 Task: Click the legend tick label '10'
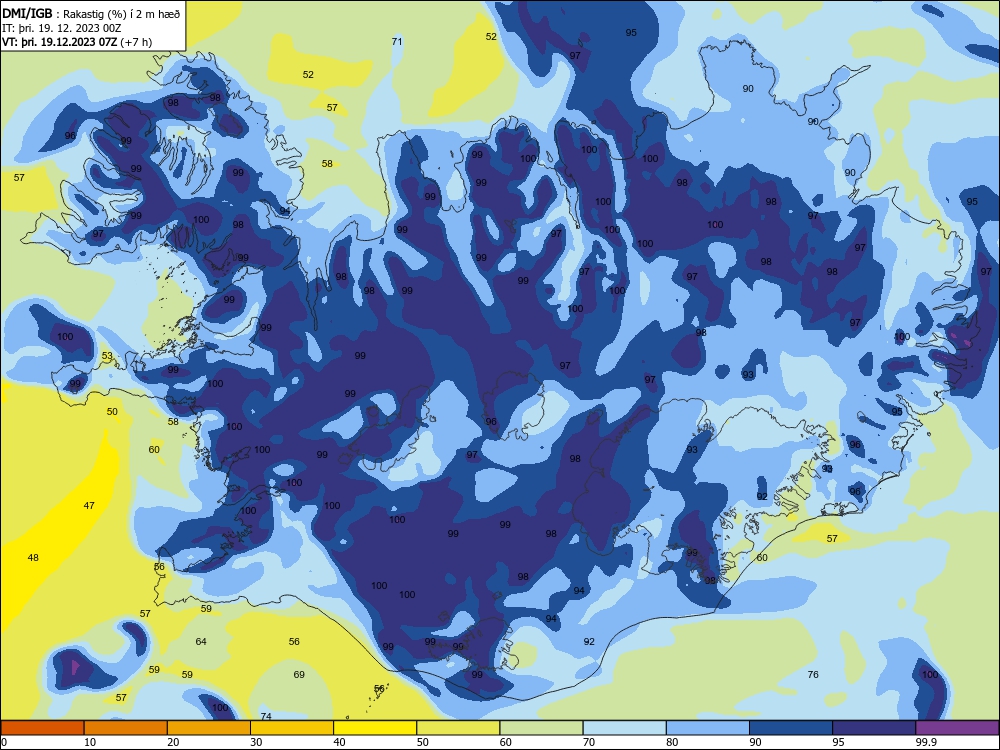90,742
